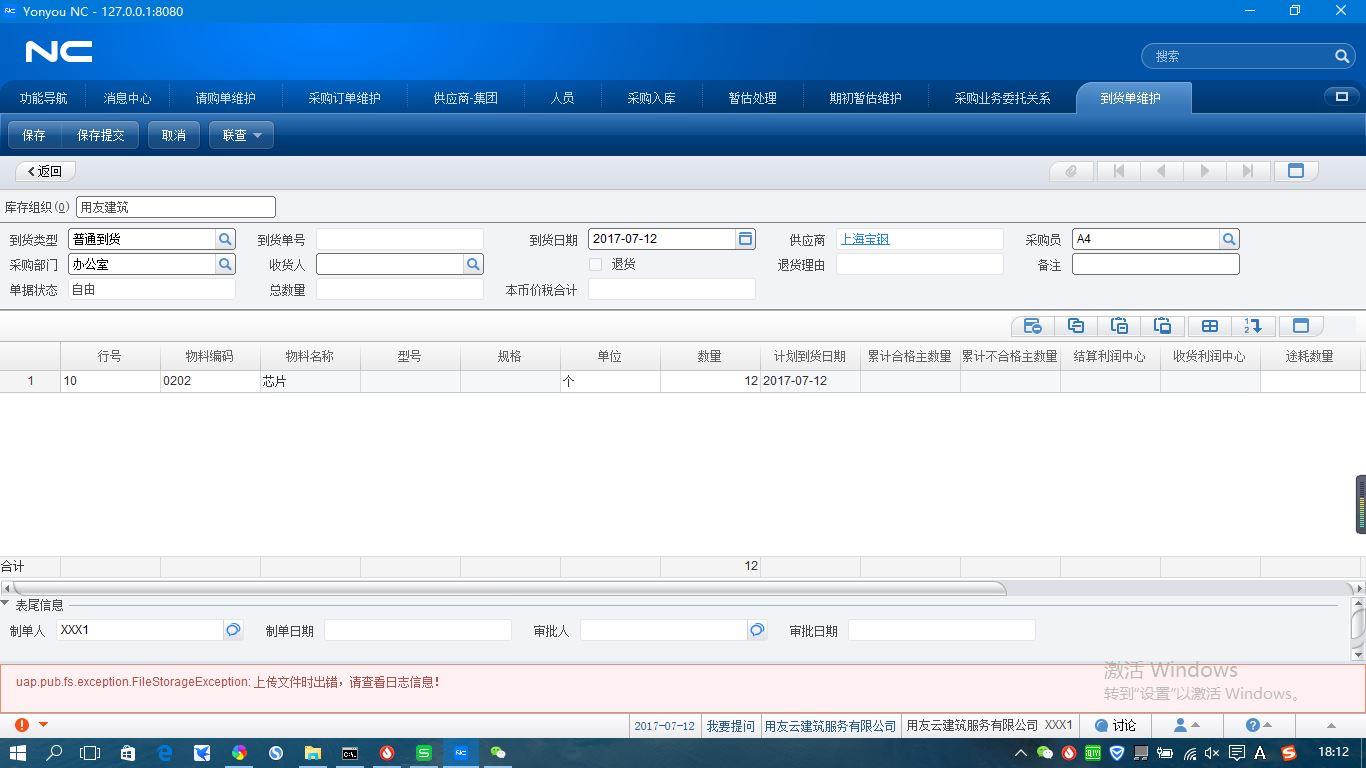Image resolution: width=1366 pixels, height=768 pixels.
Task: Expand the status bar up arrow
Action: (1330, 726)
